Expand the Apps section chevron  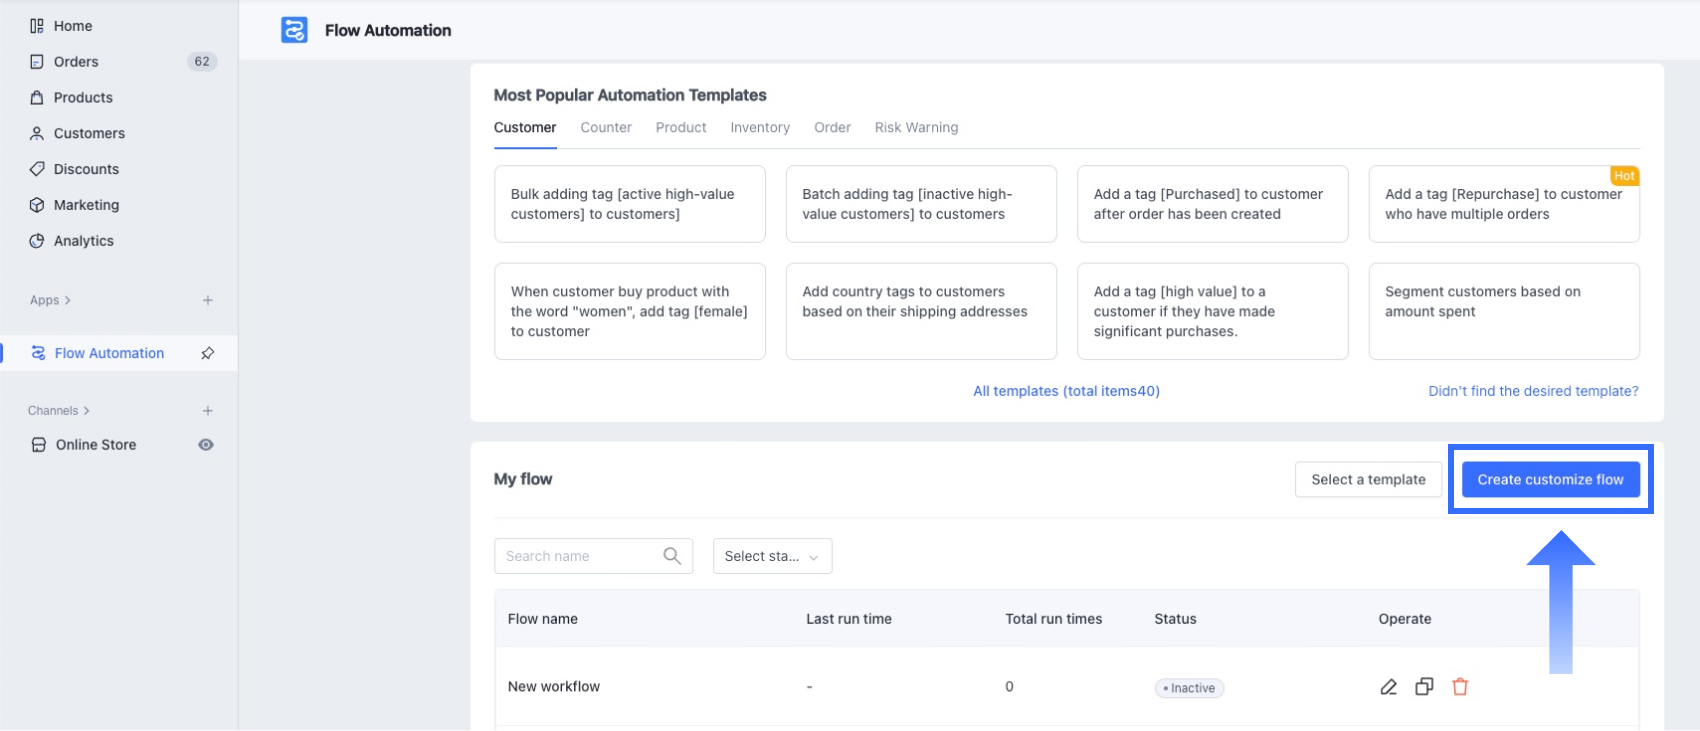(67, 300)
